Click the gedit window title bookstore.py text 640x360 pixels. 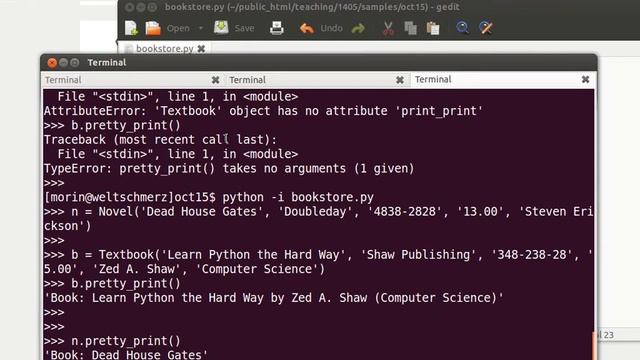(x=312, y=7)
